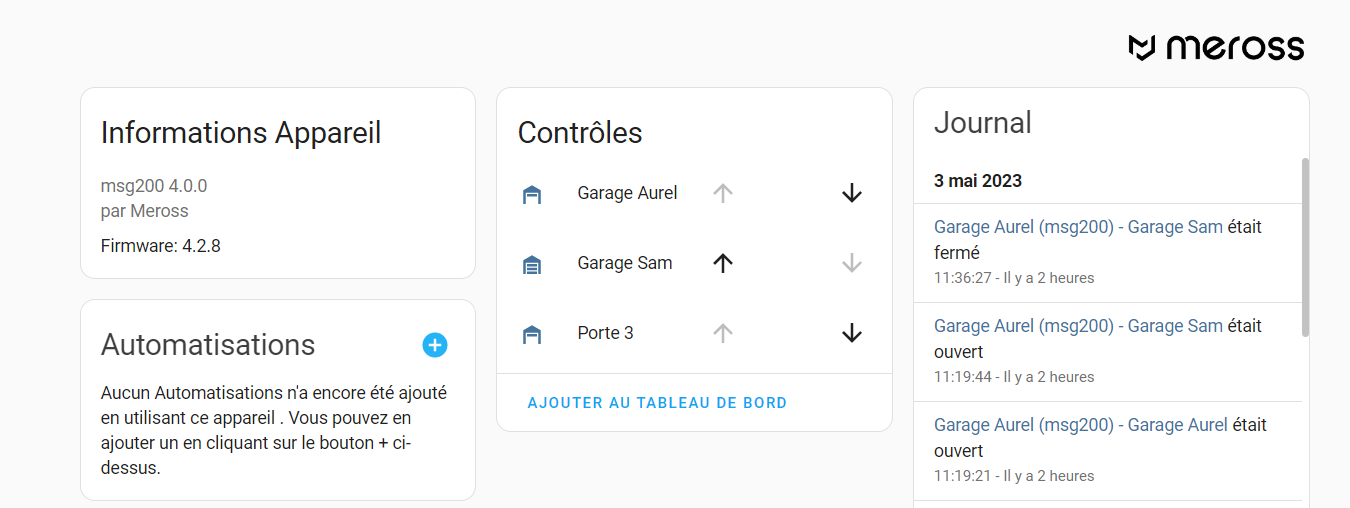Click the Meross logo

(1216, 47)
